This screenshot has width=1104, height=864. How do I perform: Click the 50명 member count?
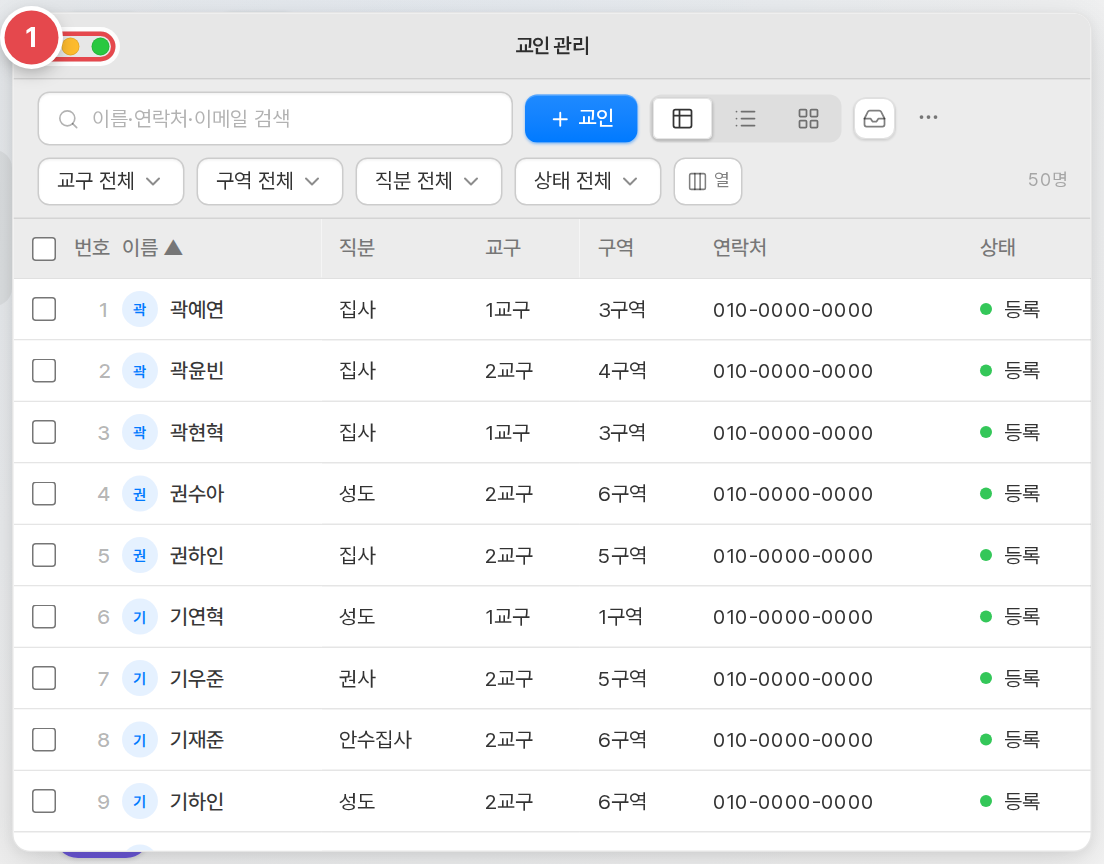coord(1047,180)
